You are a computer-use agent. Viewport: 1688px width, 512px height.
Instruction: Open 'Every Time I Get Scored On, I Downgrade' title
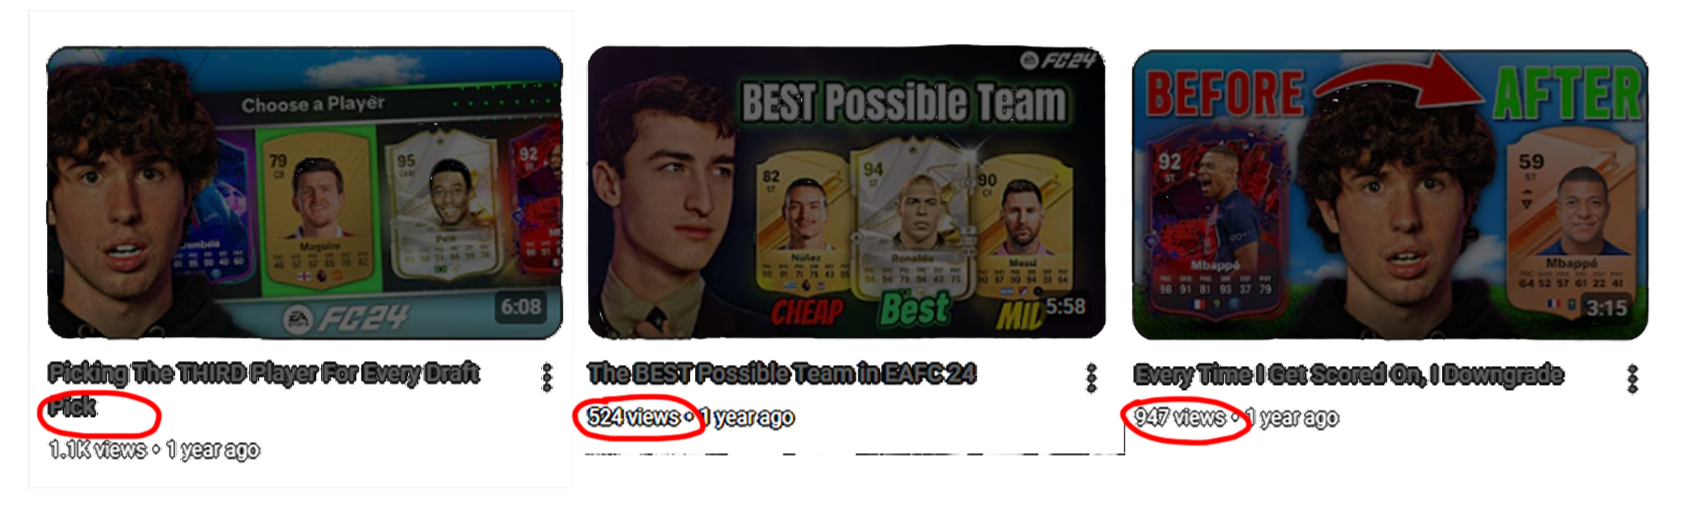click(1348, 375)
